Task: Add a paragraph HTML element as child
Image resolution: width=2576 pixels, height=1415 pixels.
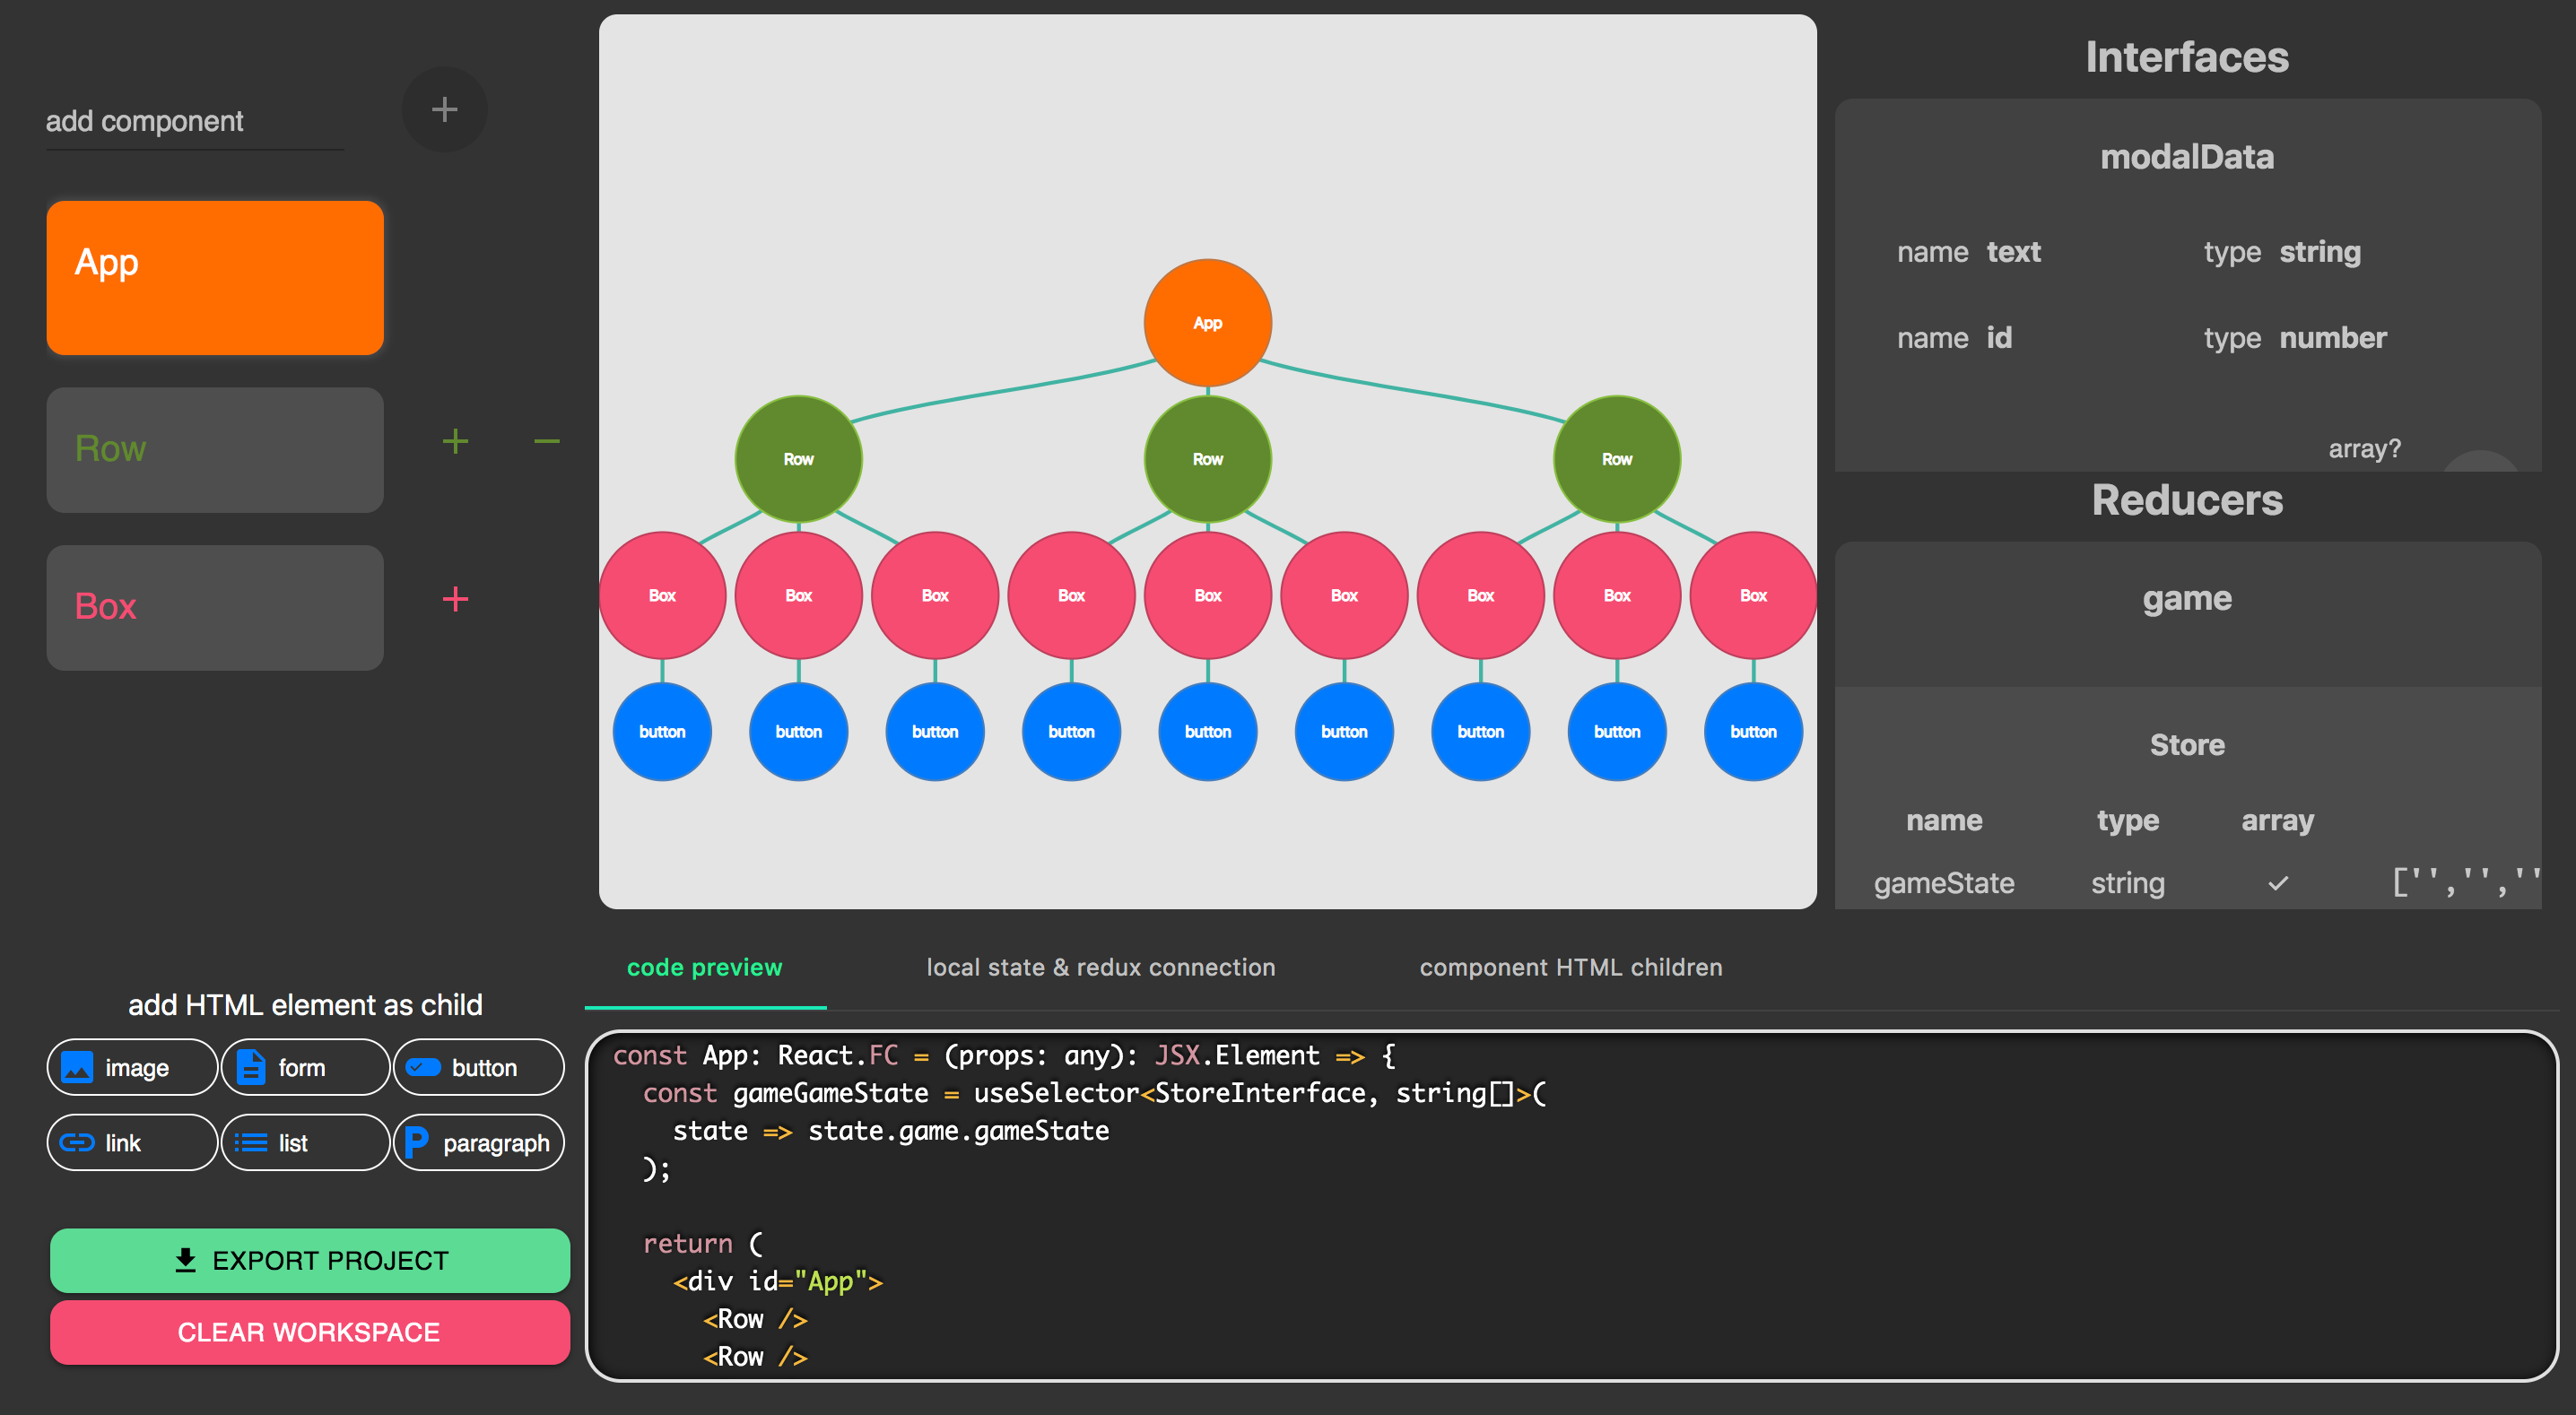Action: [x=479, y=1142]
